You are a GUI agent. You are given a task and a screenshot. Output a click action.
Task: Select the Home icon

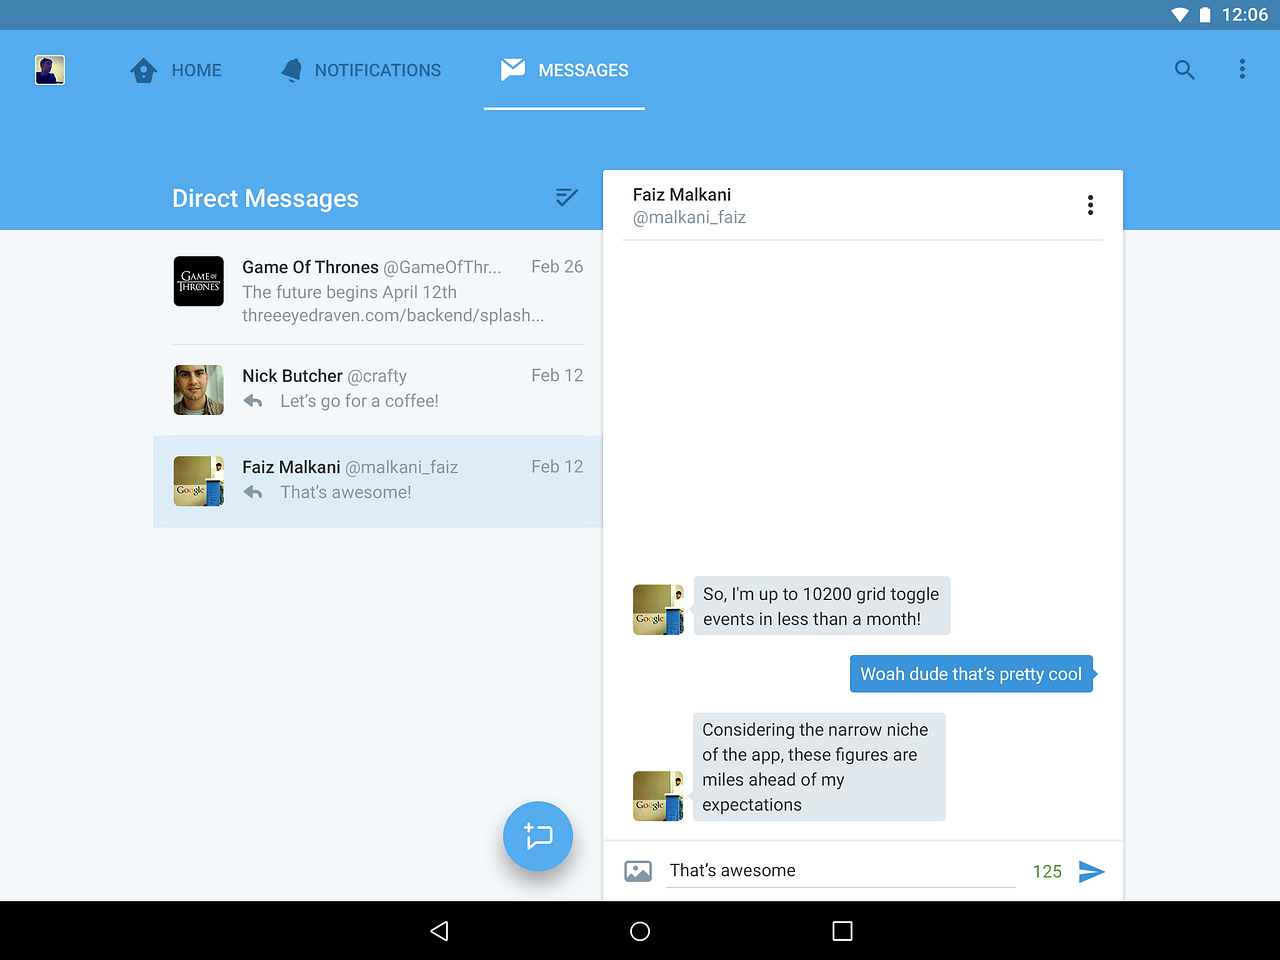coord(142,70)
